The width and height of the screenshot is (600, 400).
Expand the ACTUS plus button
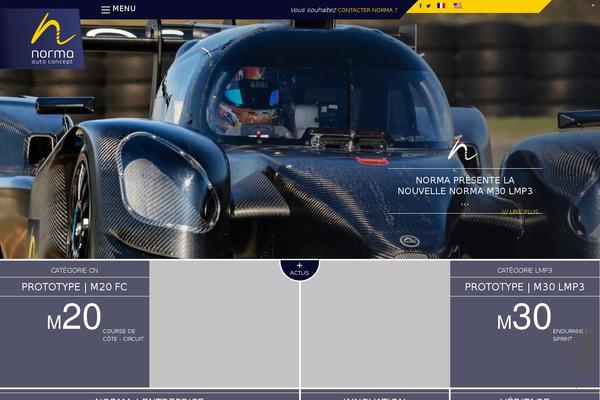[x=300, y=269]
